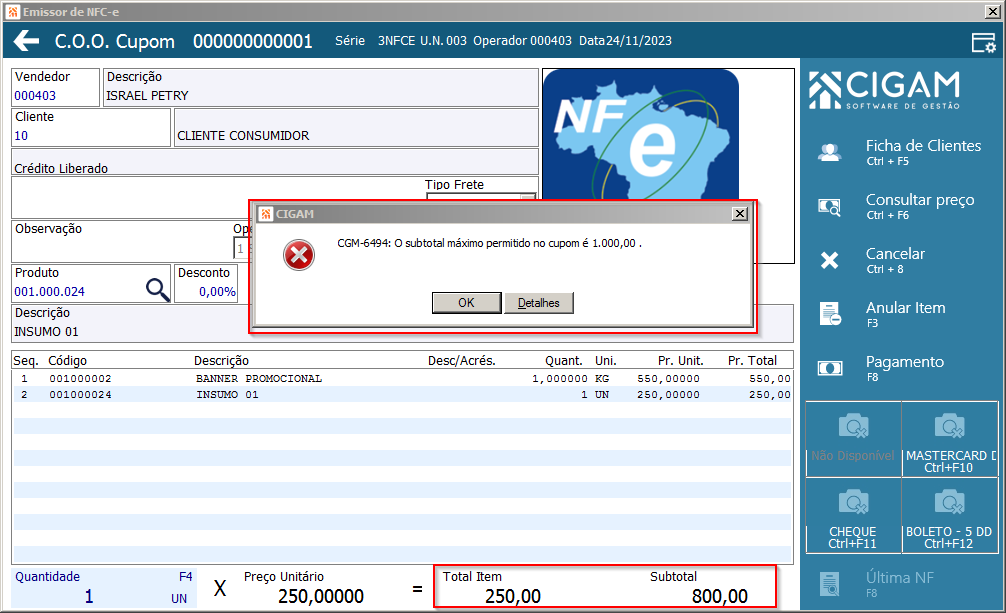Click the Cancelar X icon
This screenshot has height=613, width=1006.
pos(830,260)
